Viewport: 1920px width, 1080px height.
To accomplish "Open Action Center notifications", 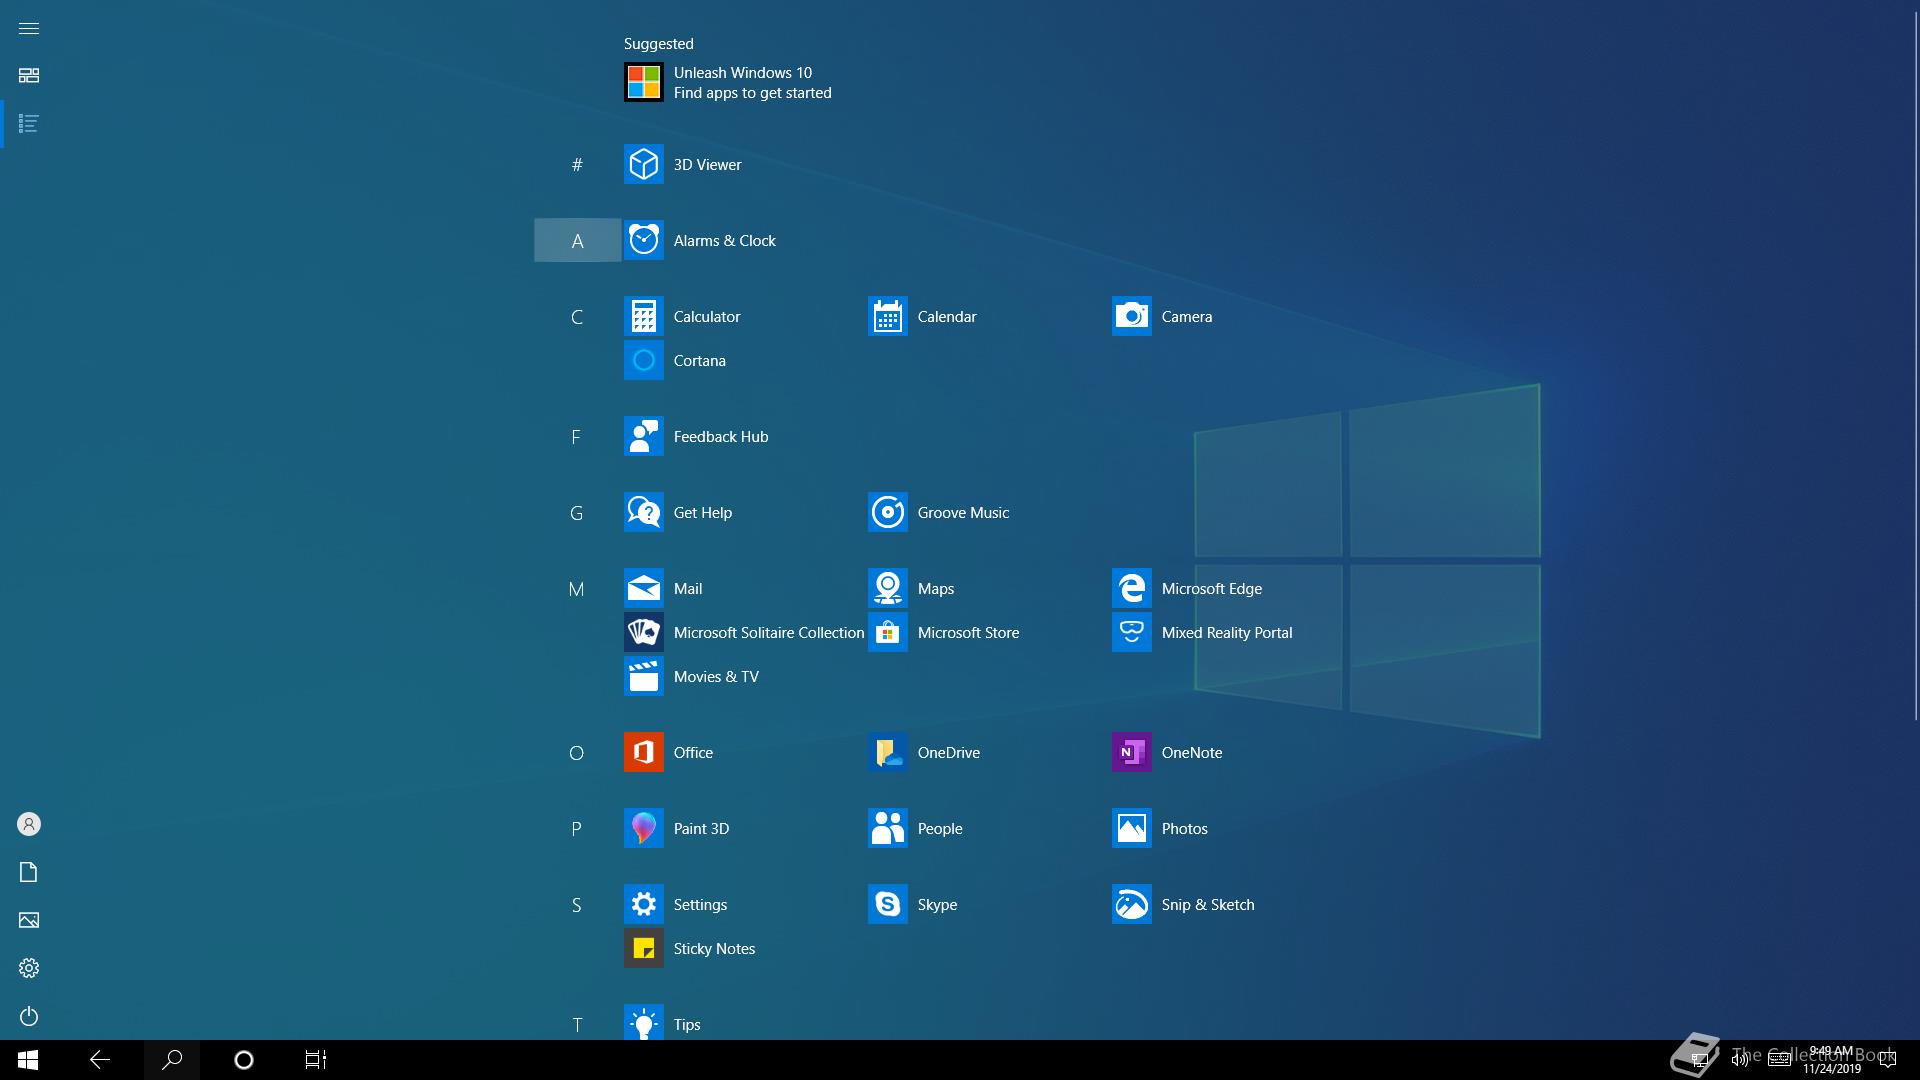I will 1888,1060.
